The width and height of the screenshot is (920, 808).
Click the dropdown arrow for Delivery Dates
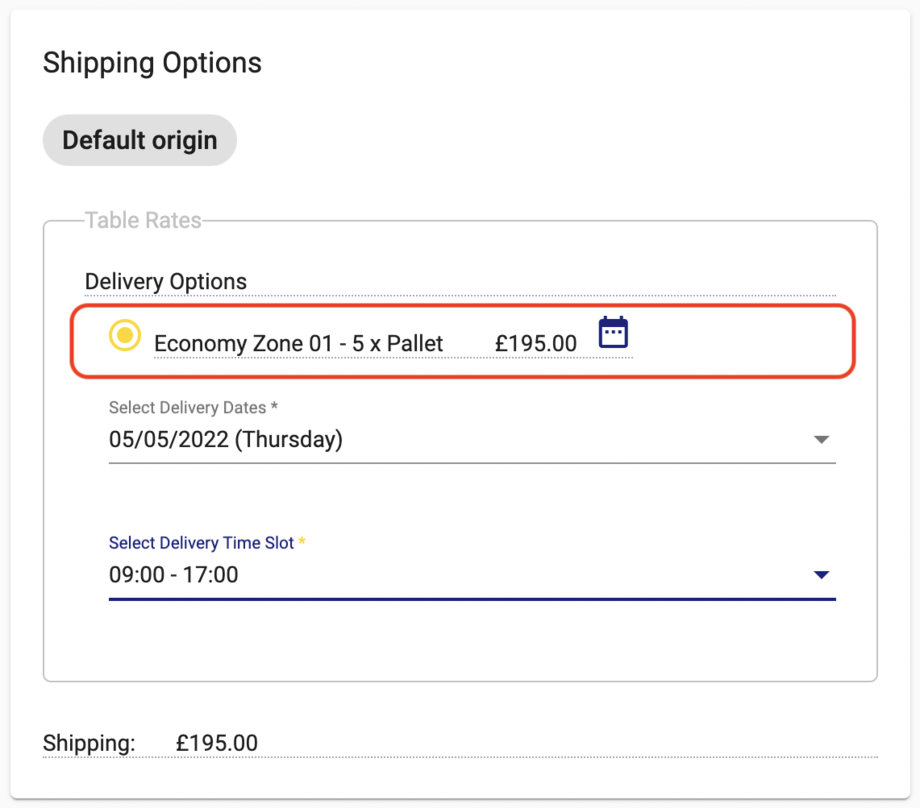click(822, 439)
